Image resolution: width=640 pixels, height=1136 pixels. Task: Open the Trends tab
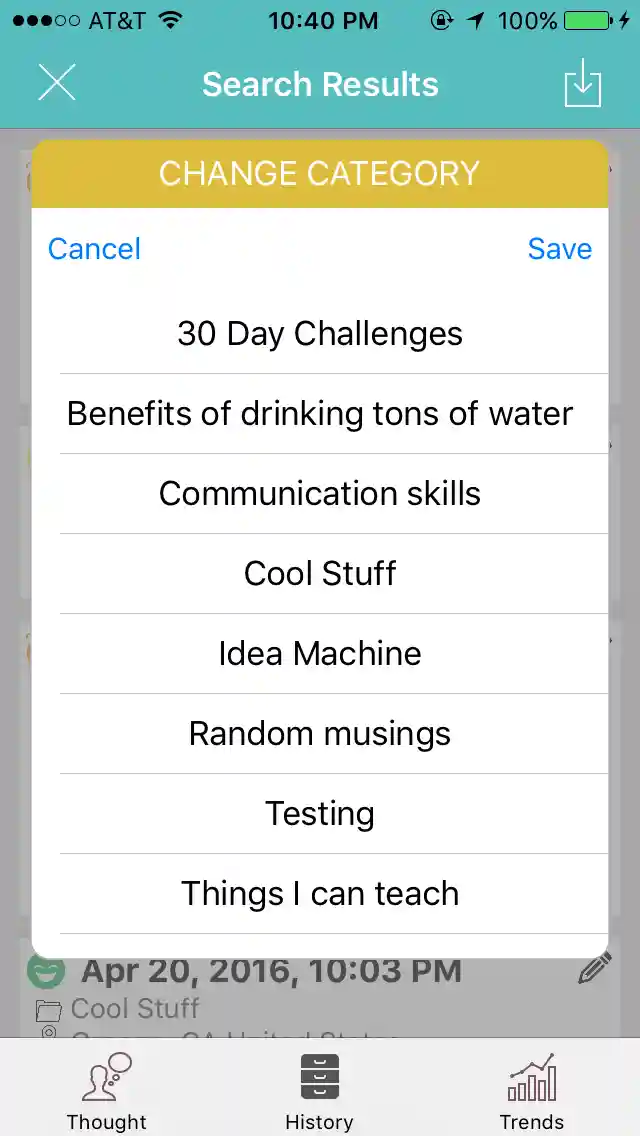point(532,1090)
